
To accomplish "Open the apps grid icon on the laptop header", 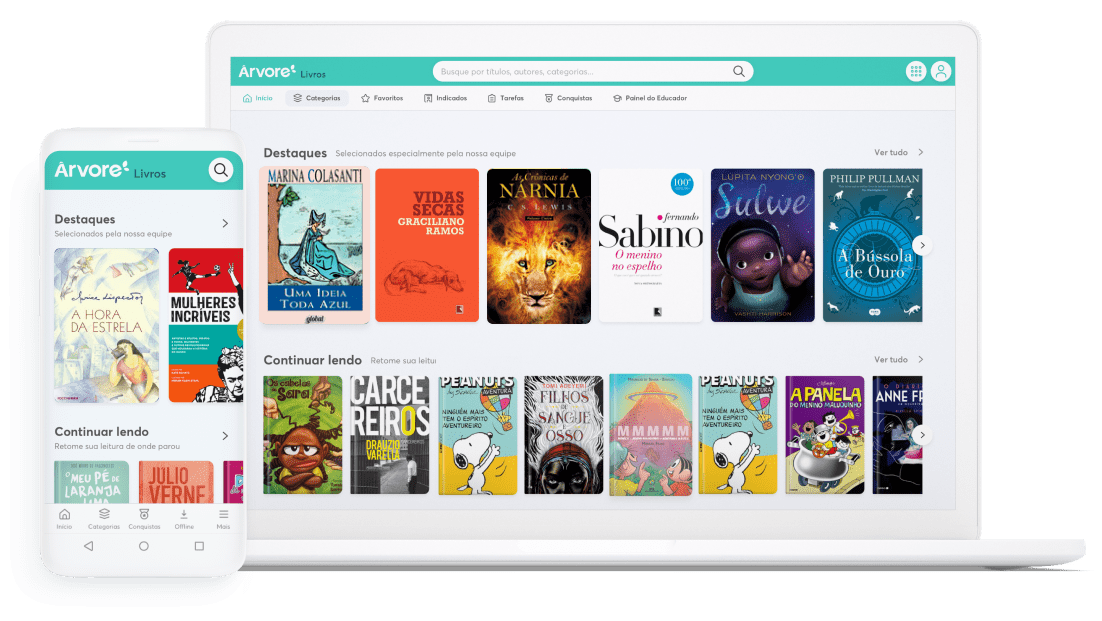I will coord(915,71).
